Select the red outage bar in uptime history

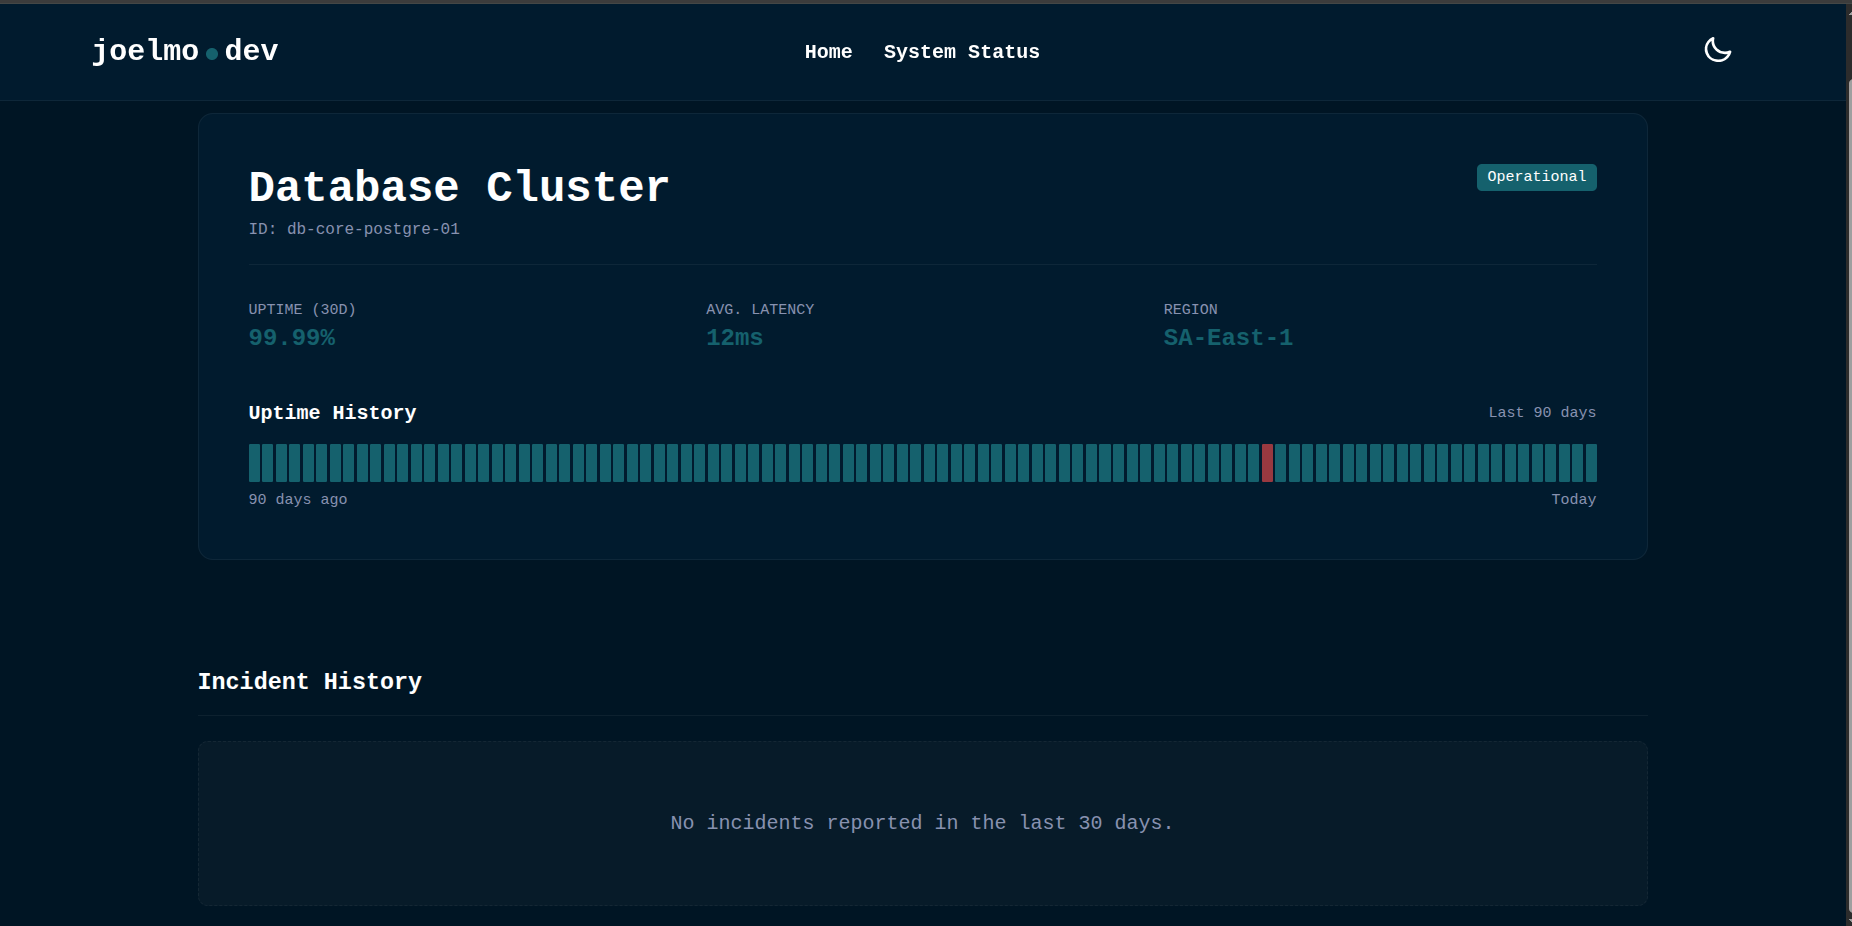[x=1267, y=463]
